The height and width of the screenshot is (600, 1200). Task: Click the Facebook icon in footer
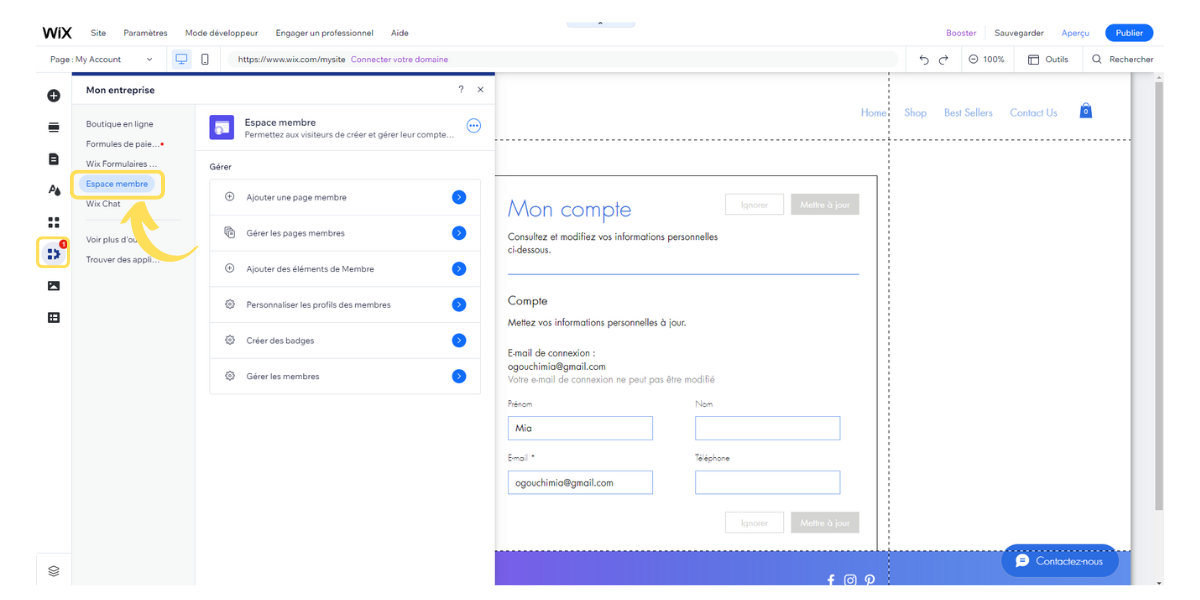(831, 580)
